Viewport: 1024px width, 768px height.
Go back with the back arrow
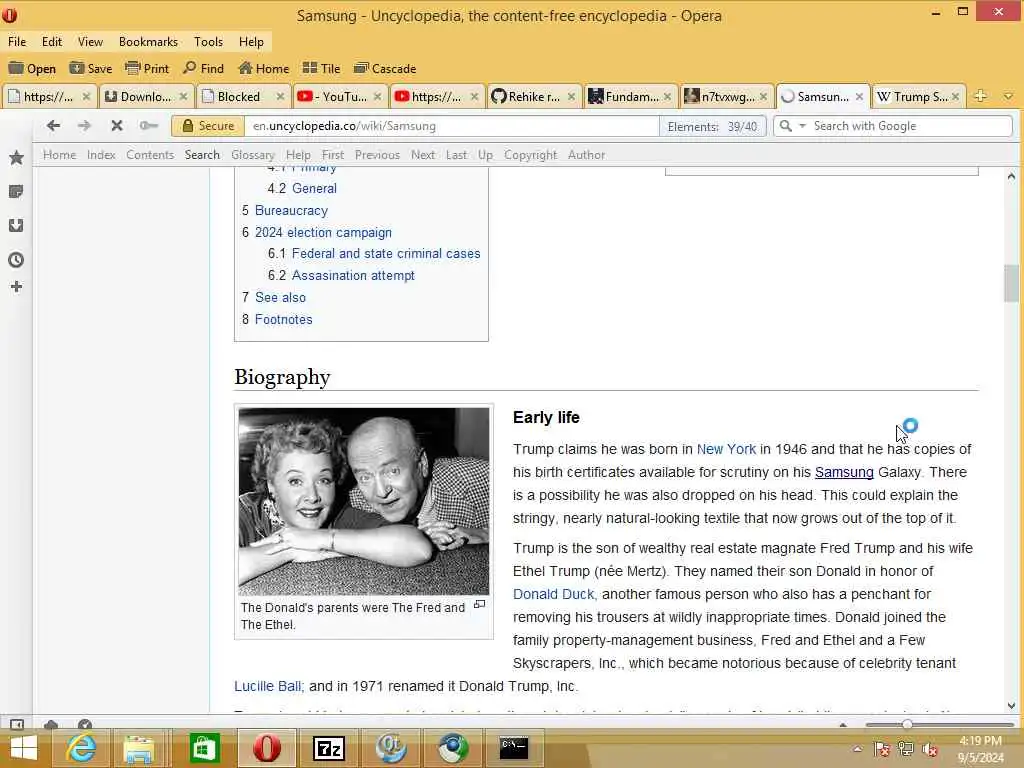click(x=54, y=125)
